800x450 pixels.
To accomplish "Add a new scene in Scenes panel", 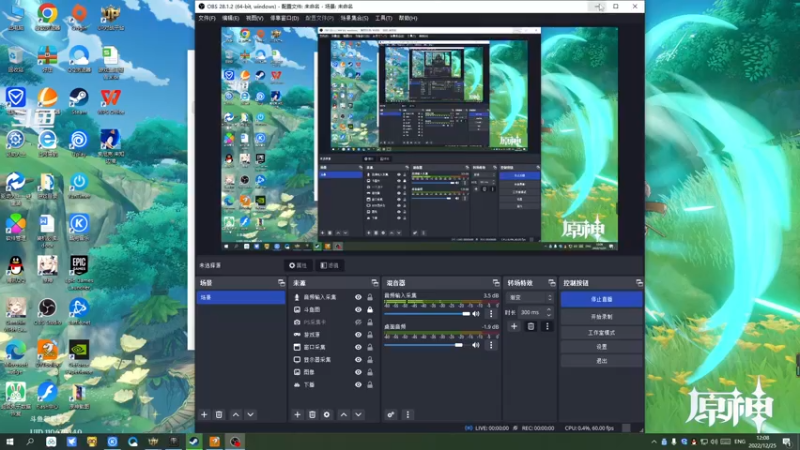I will click(204, 415).
